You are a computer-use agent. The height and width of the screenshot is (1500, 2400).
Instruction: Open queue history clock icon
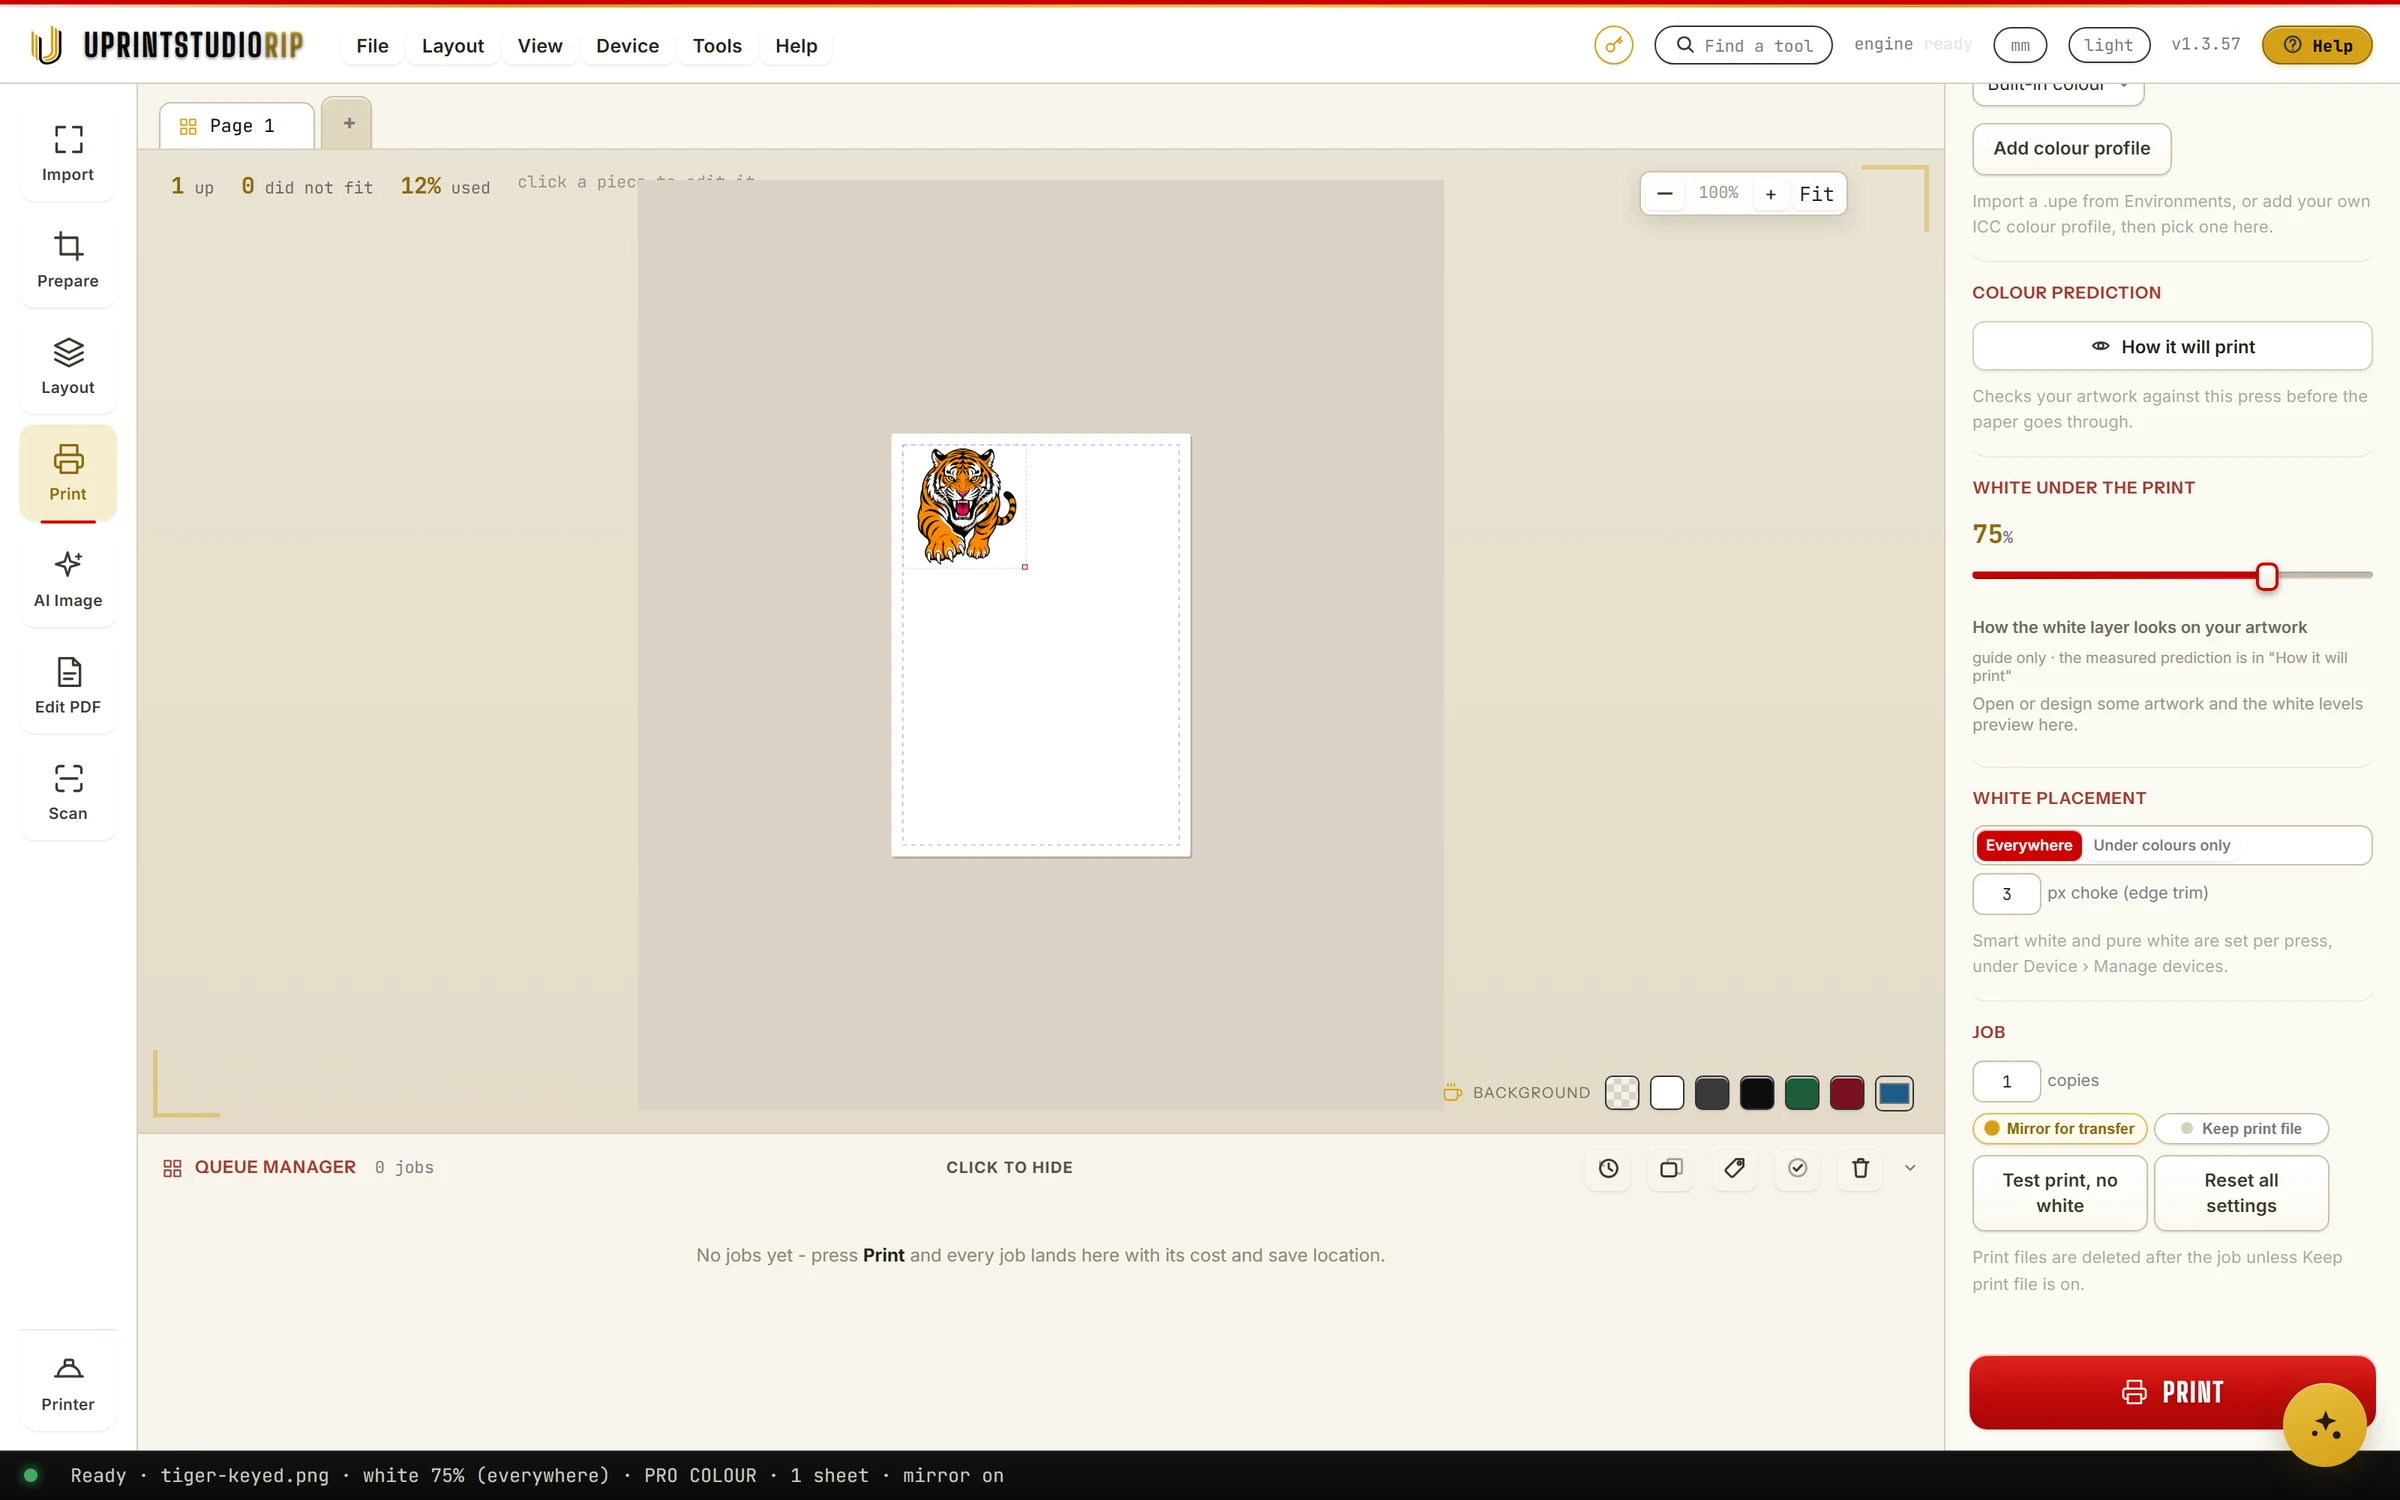point(1608,1168)
